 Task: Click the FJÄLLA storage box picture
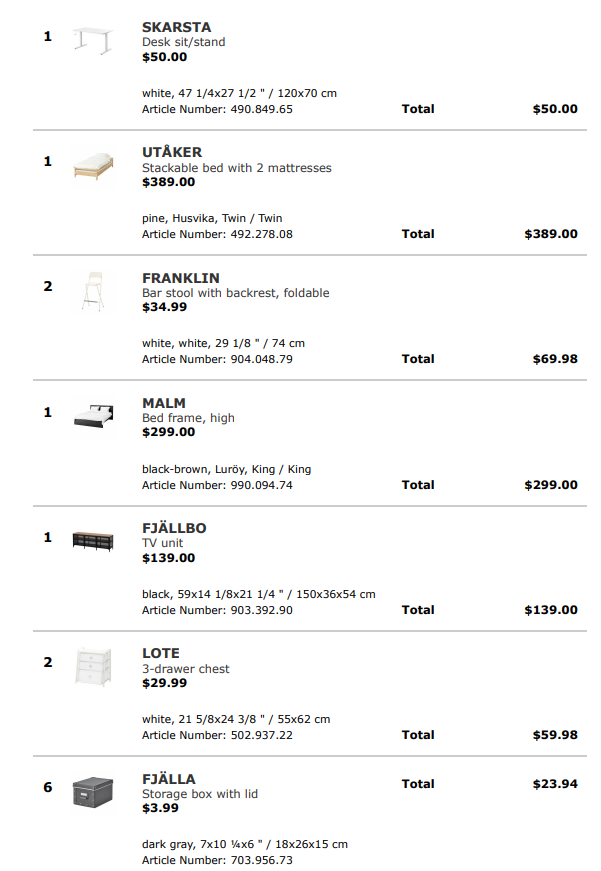point(93,792)
